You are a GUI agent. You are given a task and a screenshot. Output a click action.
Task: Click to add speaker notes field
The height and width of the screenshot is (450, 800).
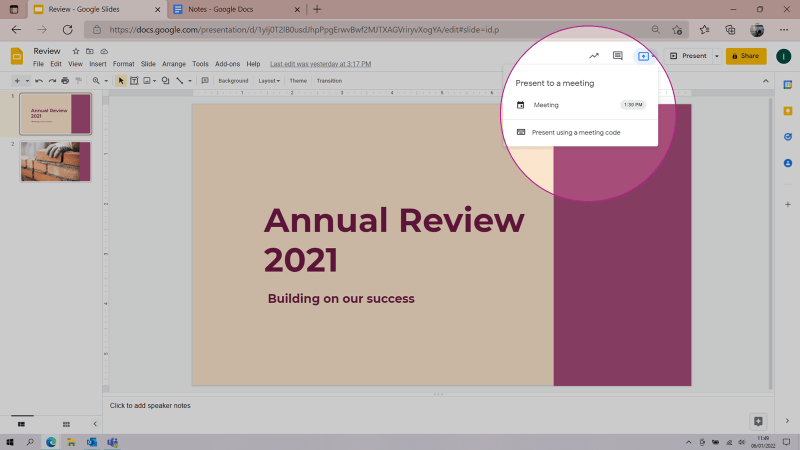click(x=438, y=406)
